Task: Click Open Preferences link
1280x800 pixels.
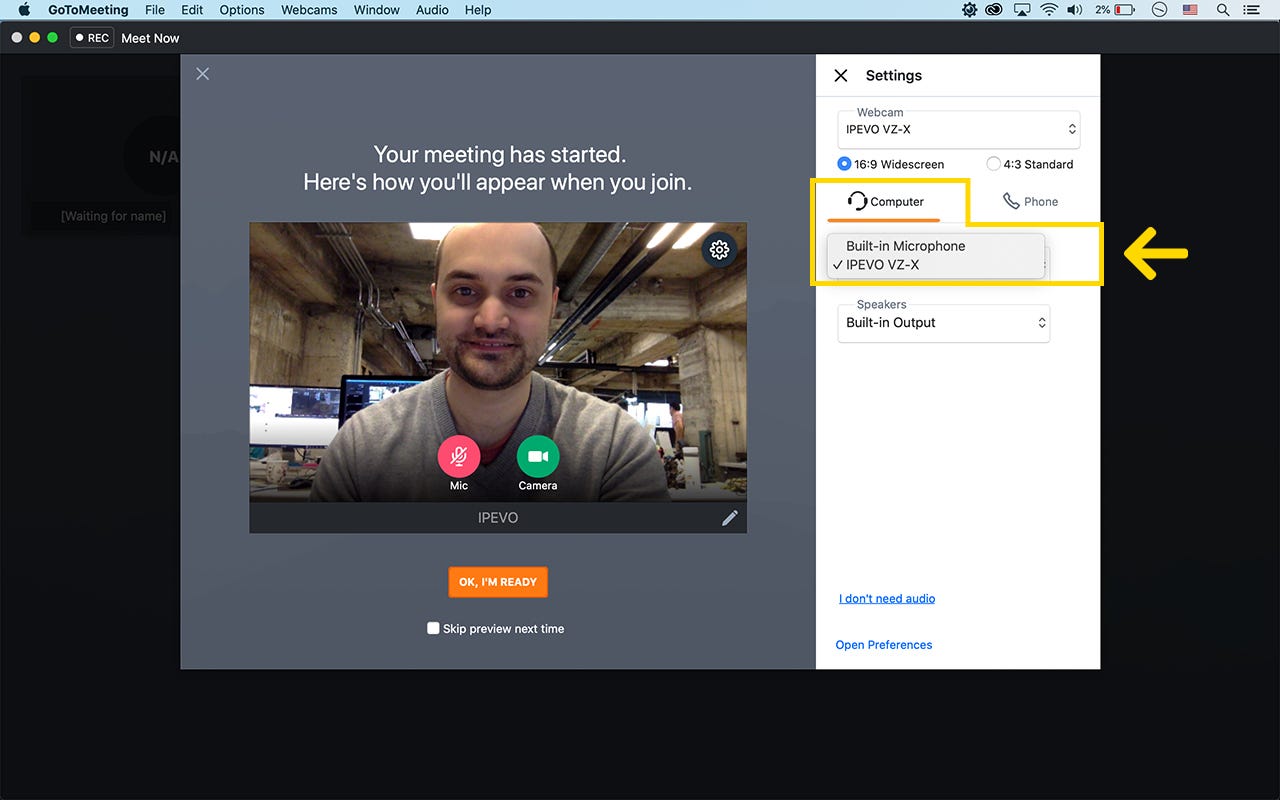Action: 884,645
